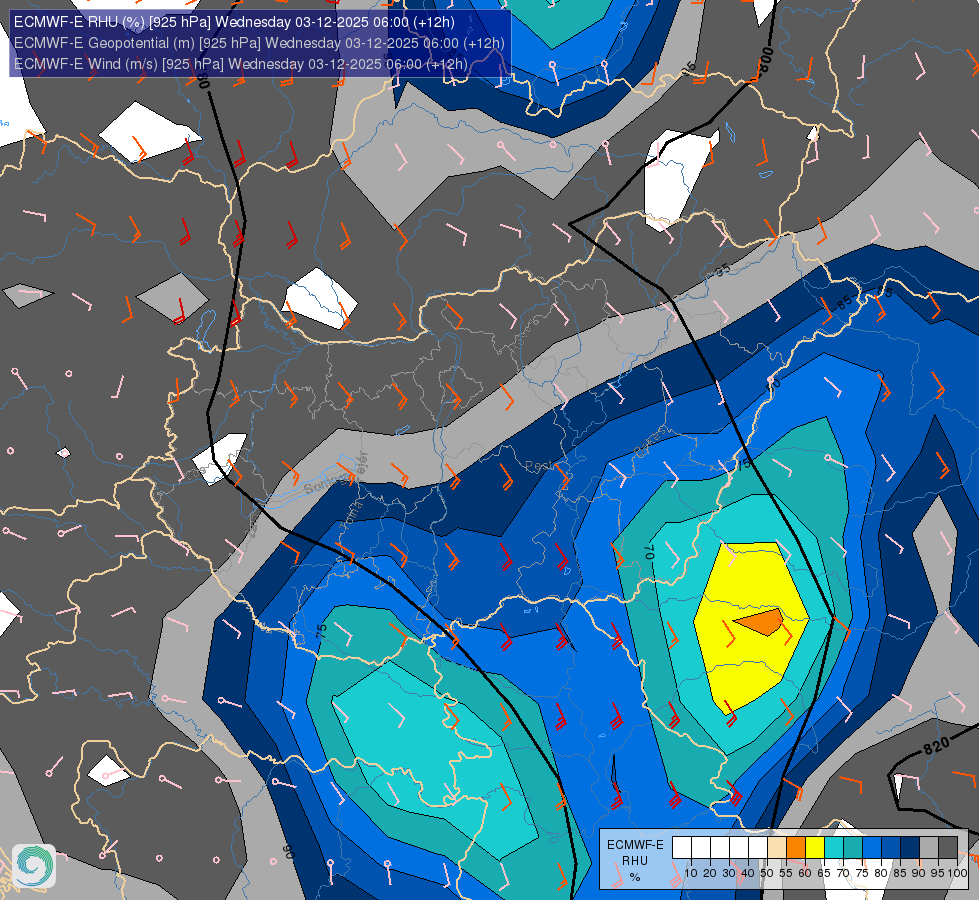Click the legend tick value 10
979x900 pixels.
[691, 873]
